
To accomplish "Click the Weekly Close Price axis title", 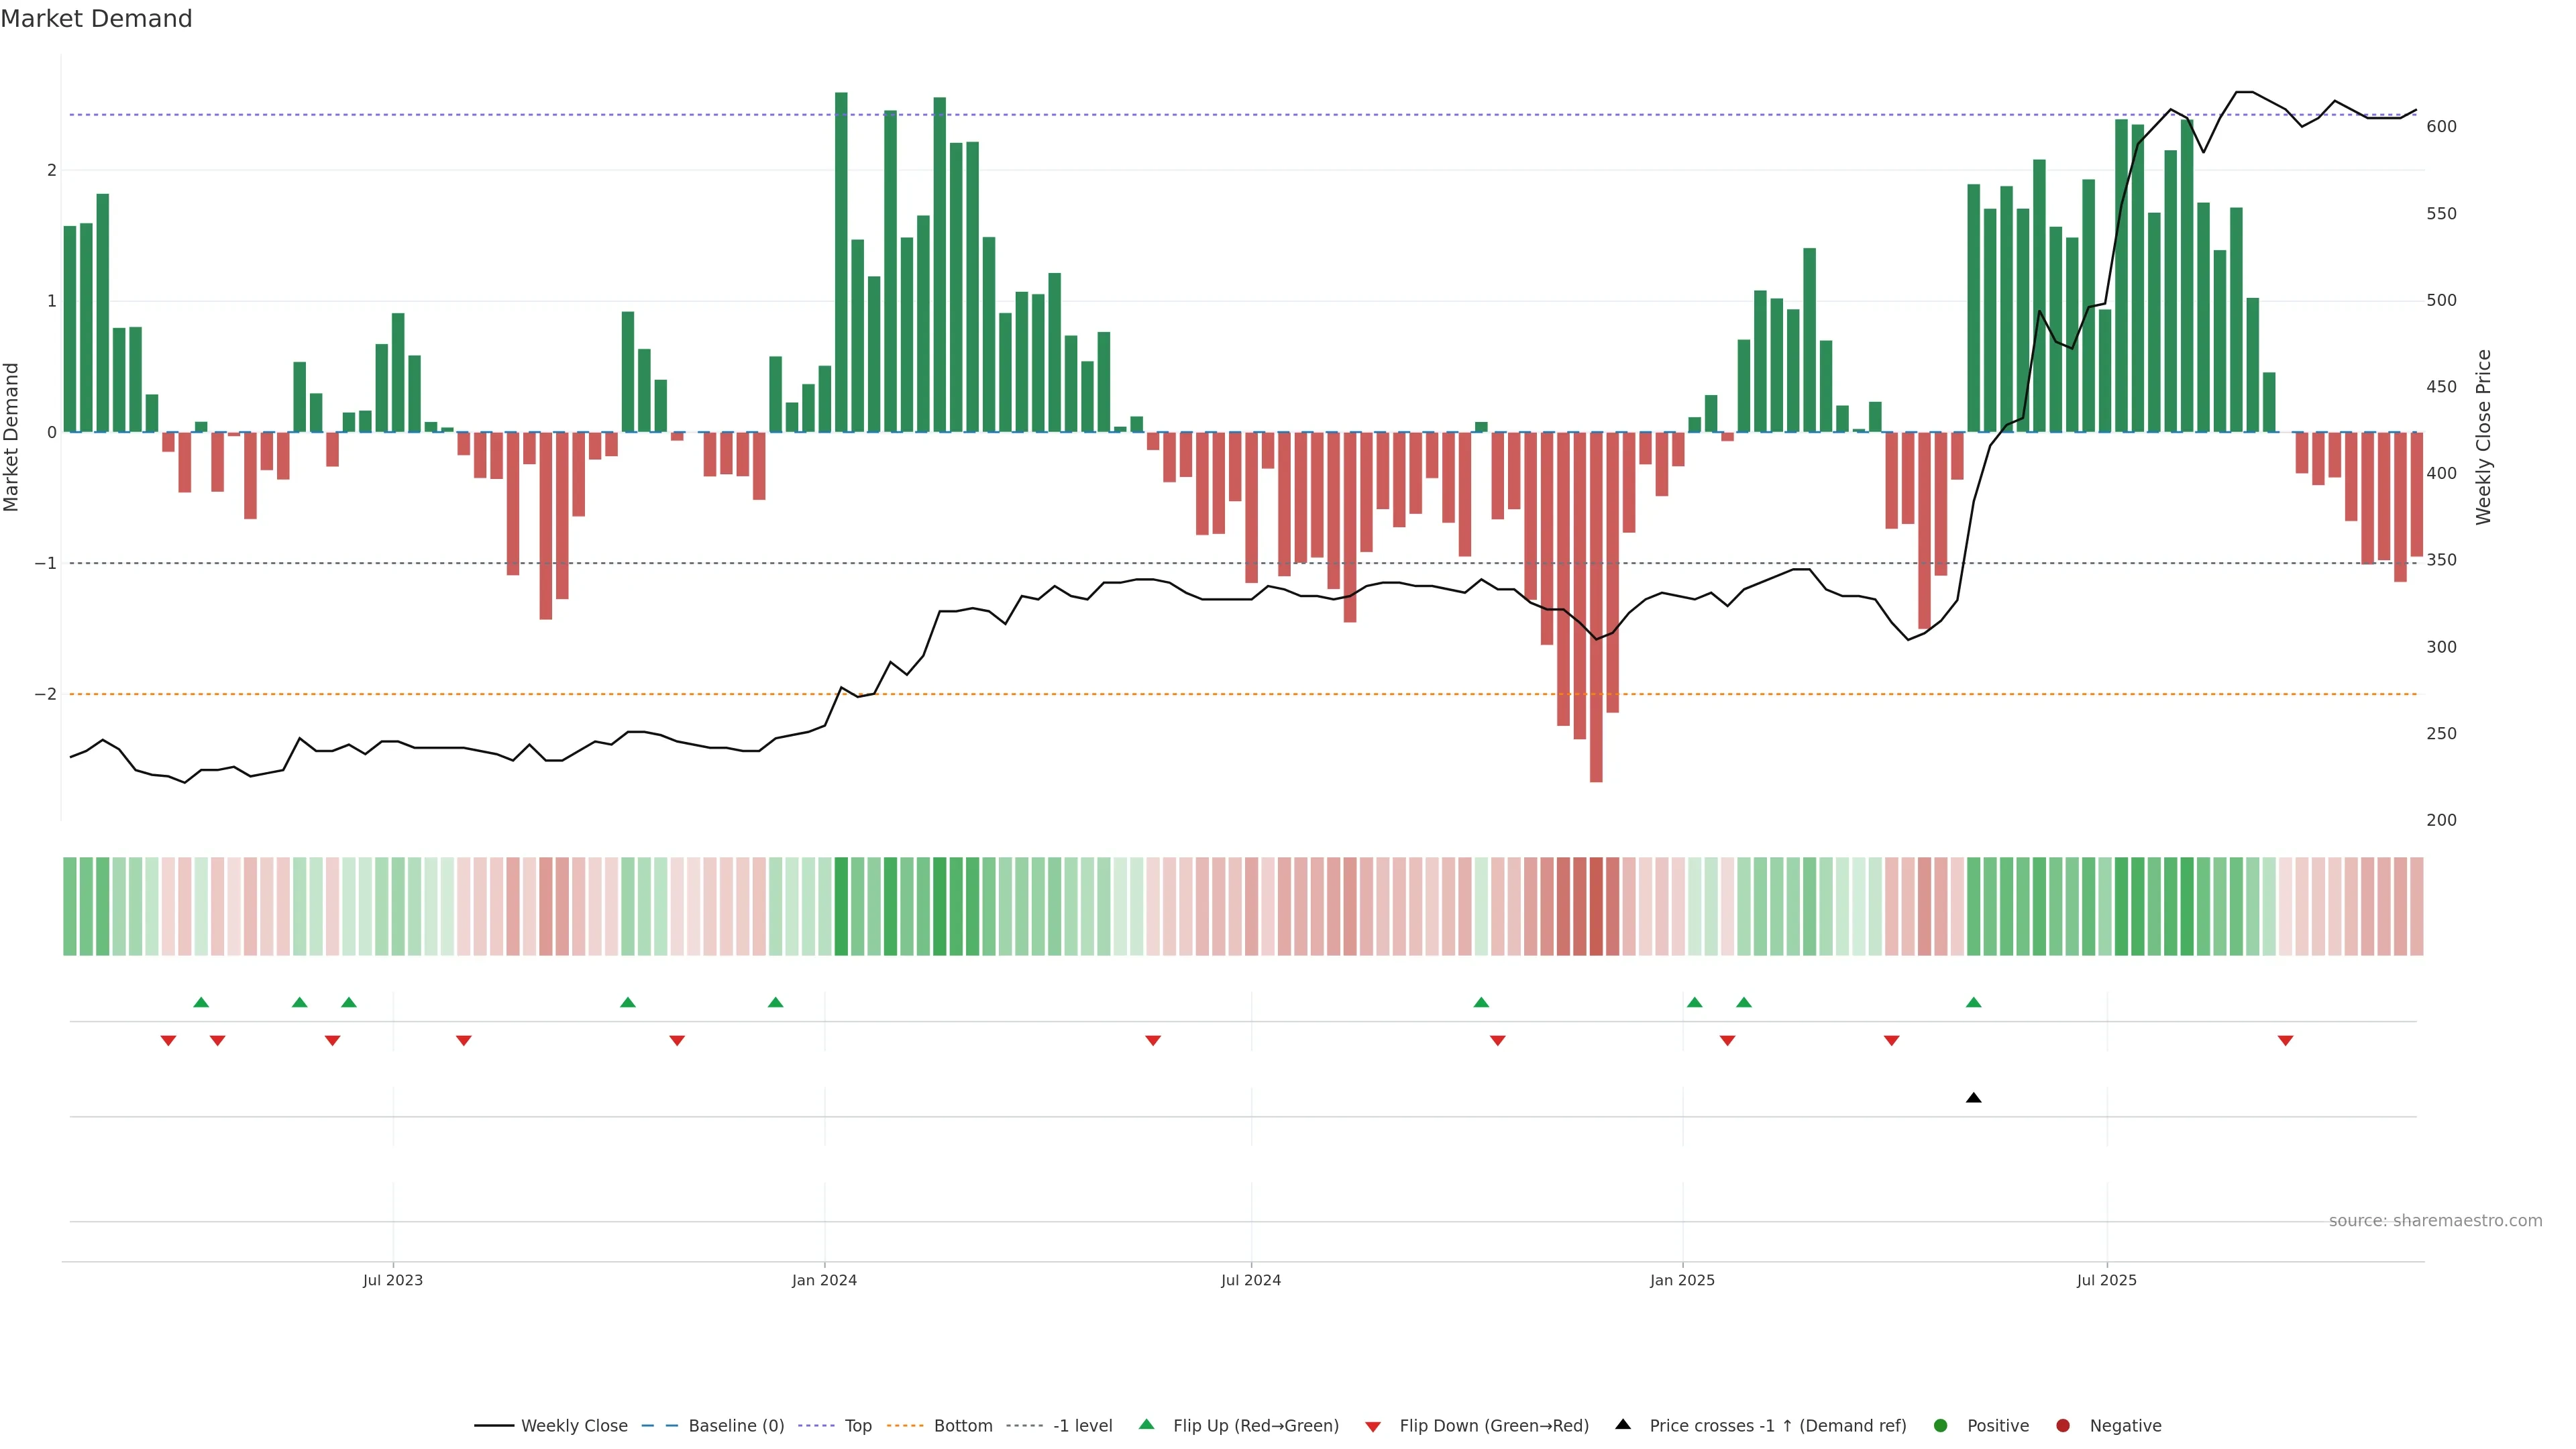I will click(2483, 437).
